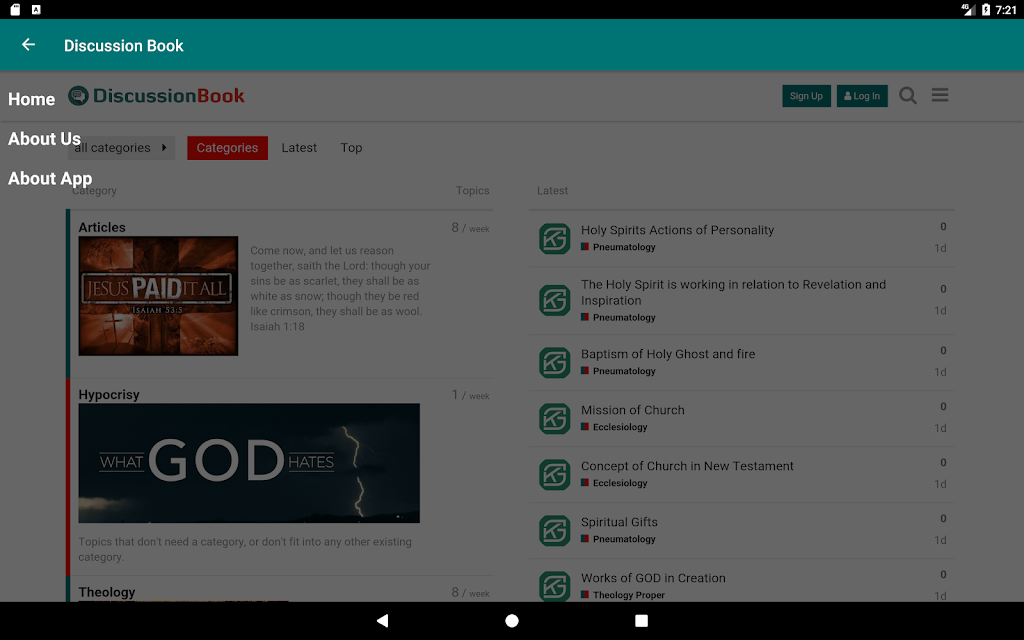Click the "1 / week" count for Hypocrisy
The height and width of the screenshot is (640, 1024).
tap(470, 395)
